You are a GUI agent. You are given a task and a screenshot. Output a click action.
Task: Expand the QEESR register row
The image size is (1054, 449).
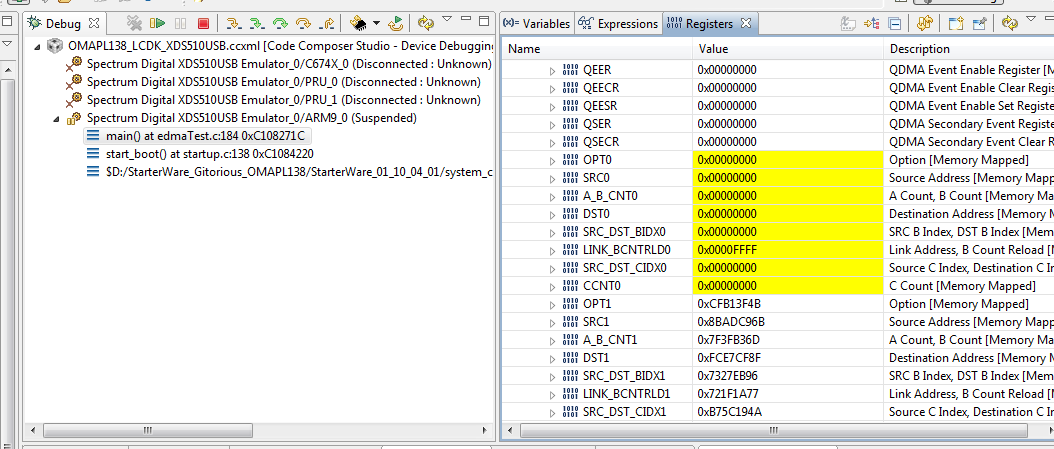(x=553, y=106)
